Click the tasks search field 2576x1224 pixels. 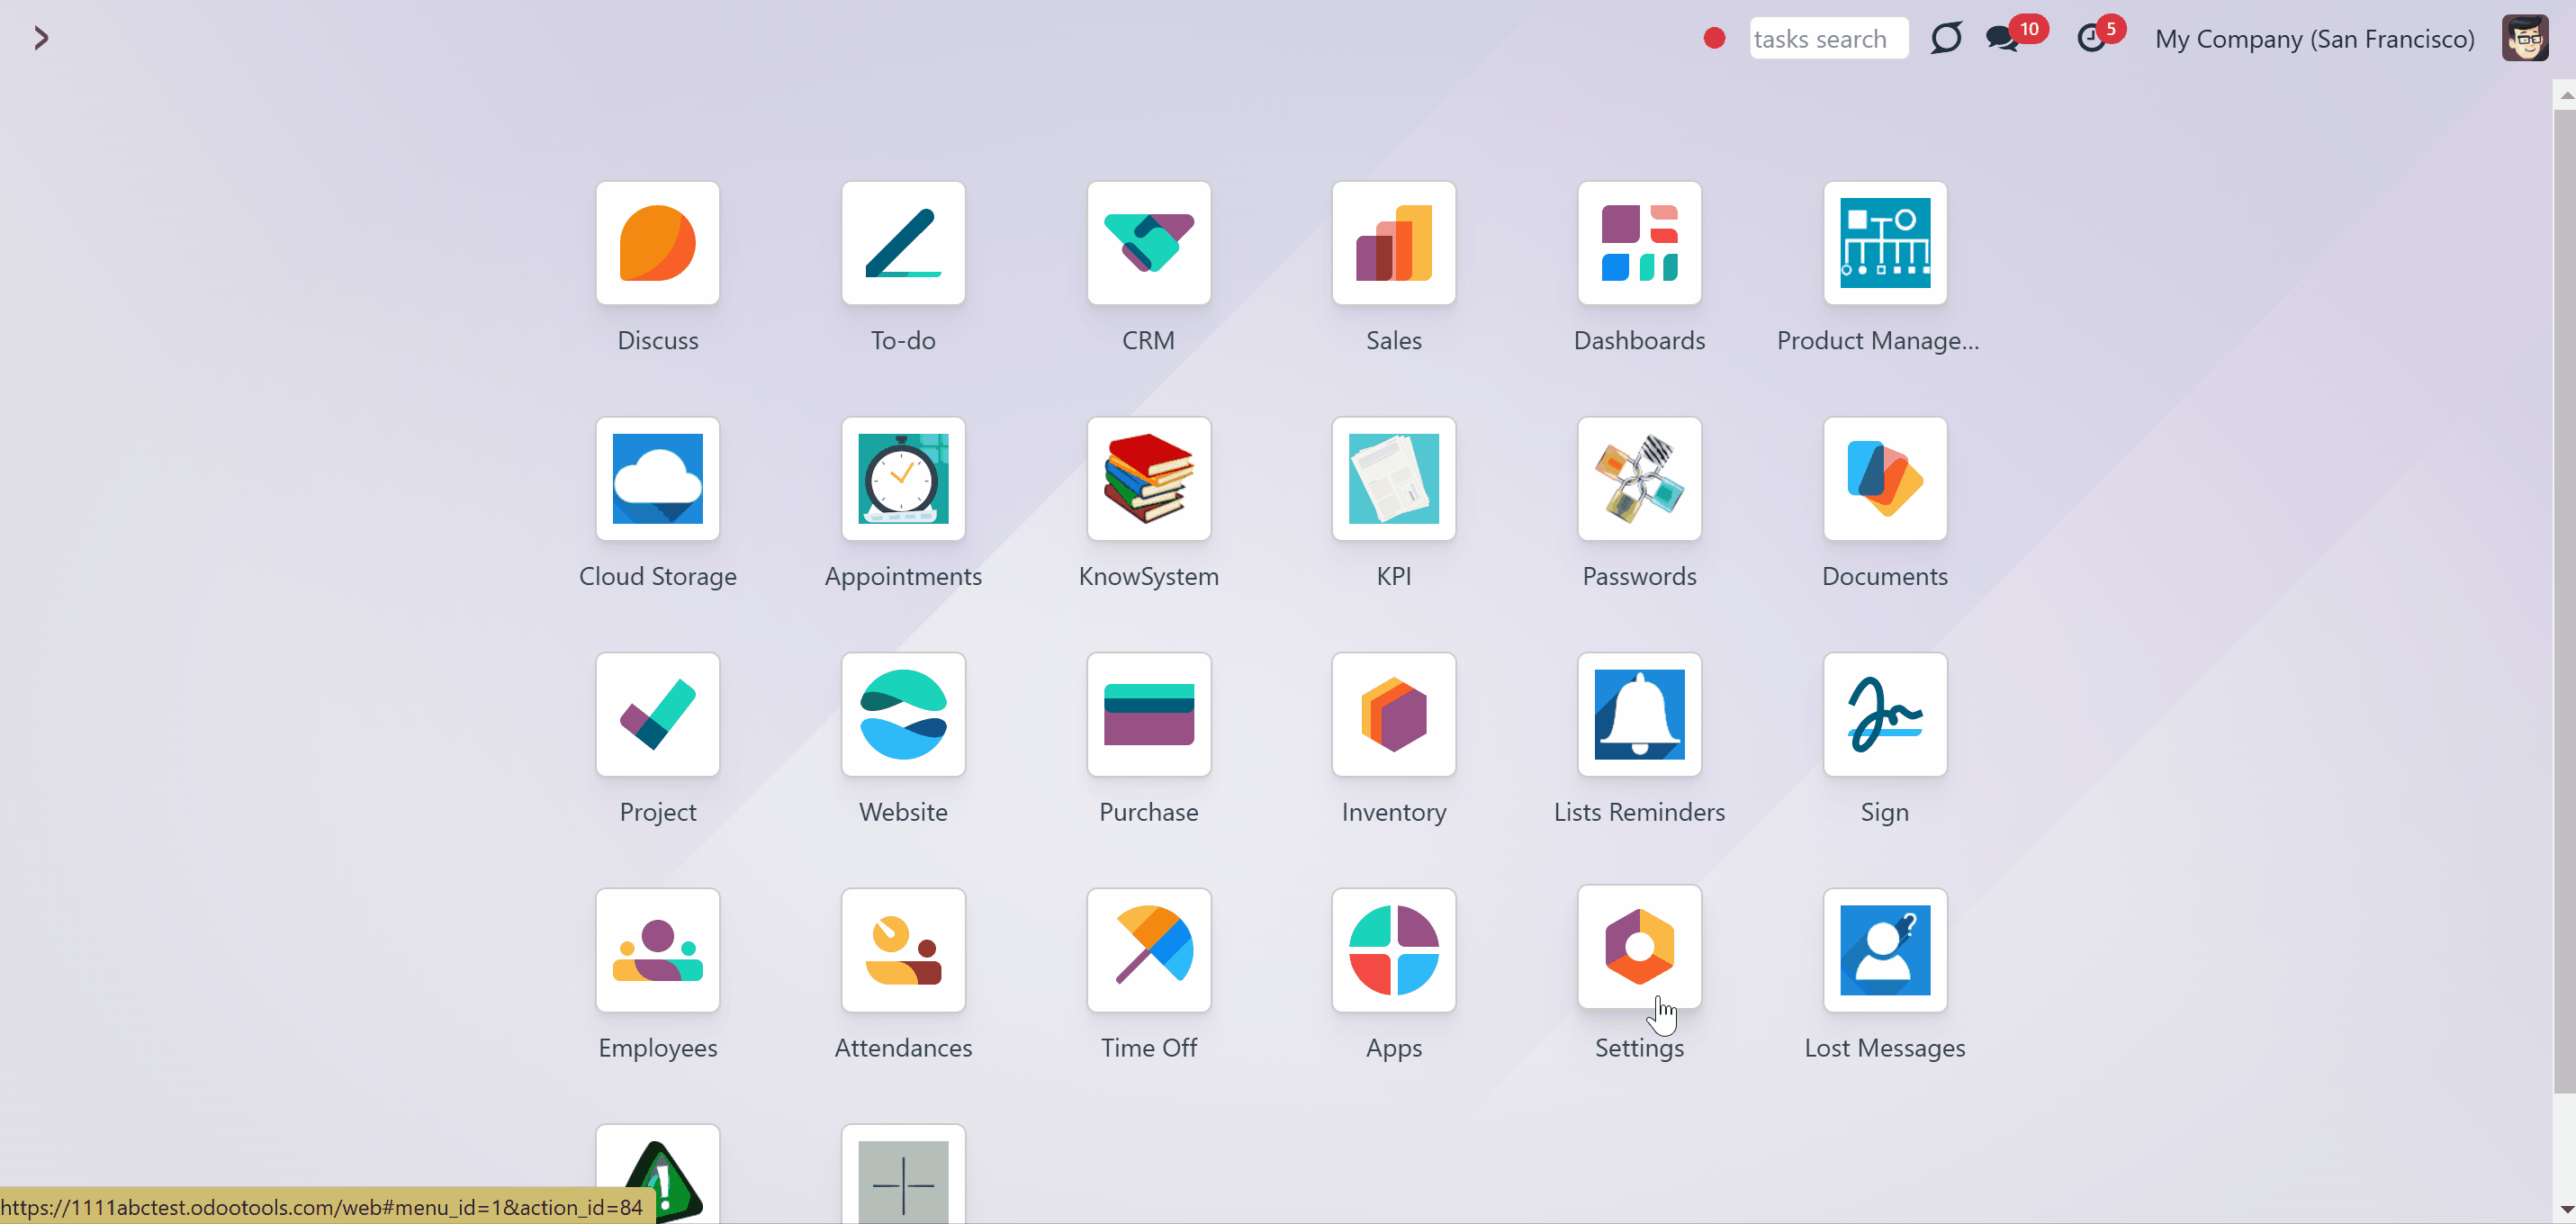click(x=1828, y=38)
